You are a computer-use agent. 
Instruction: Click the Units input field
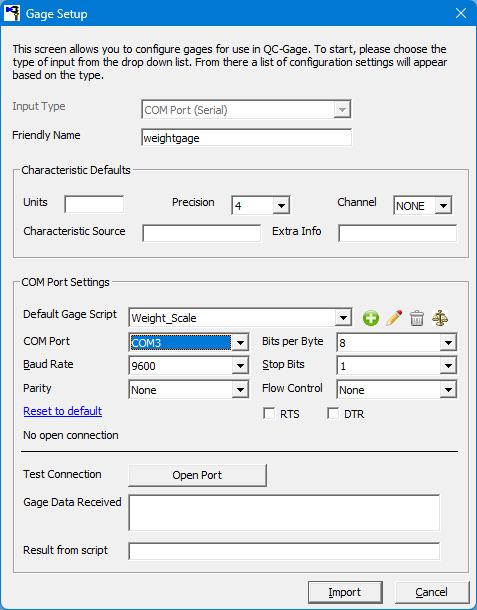coord(94,204)
